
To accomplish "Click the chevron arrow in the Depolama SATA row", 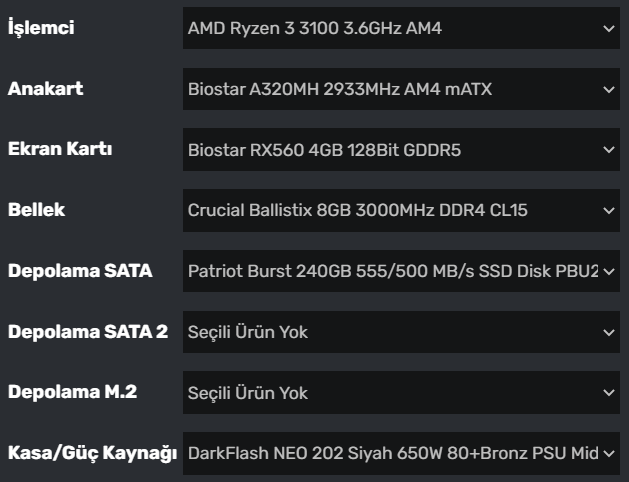I will 609,271.
